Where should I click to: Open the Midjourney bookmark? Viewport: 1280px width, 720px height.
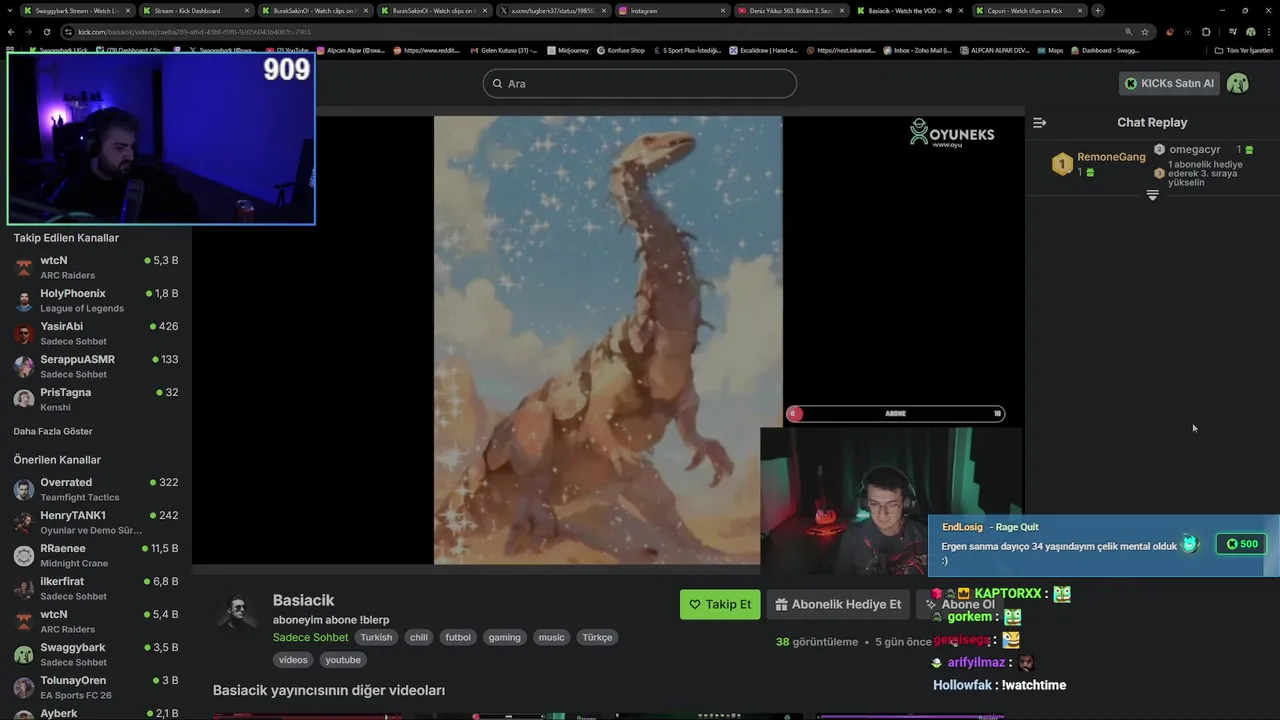tap(569, 50)
